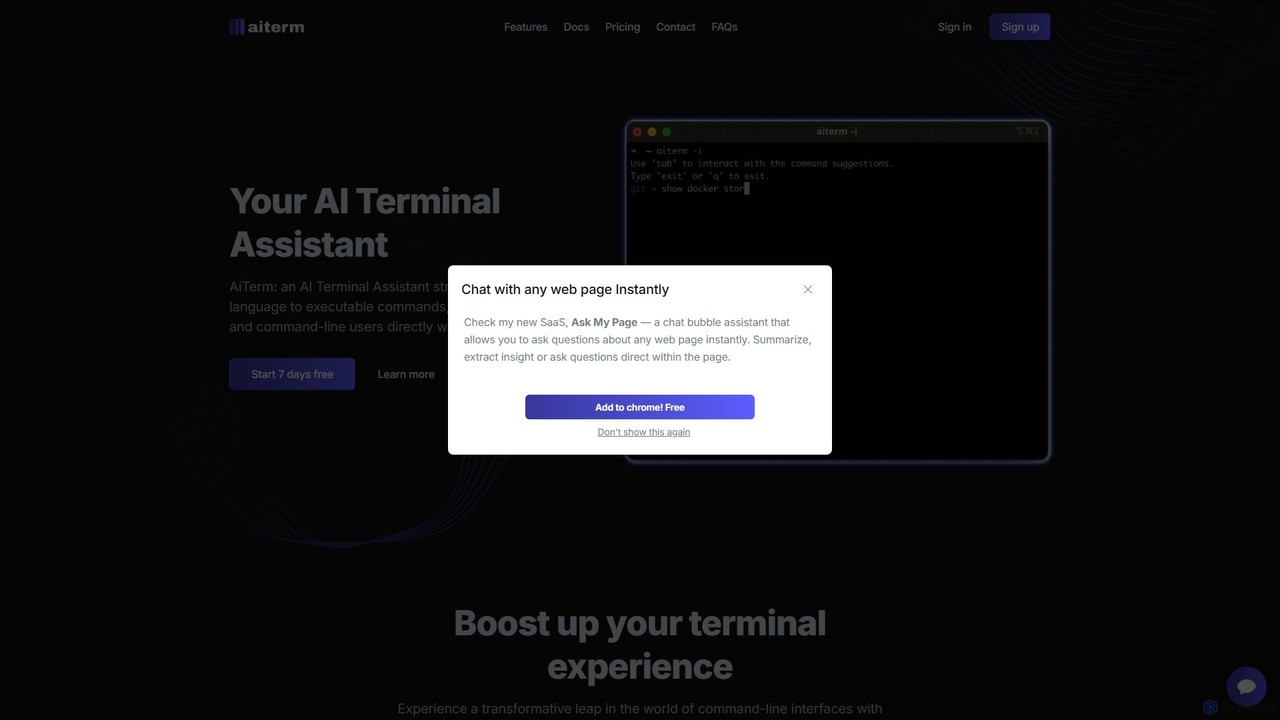Click the popup title 'Chat with any web page Instantly'

click(x=565, y=289)
